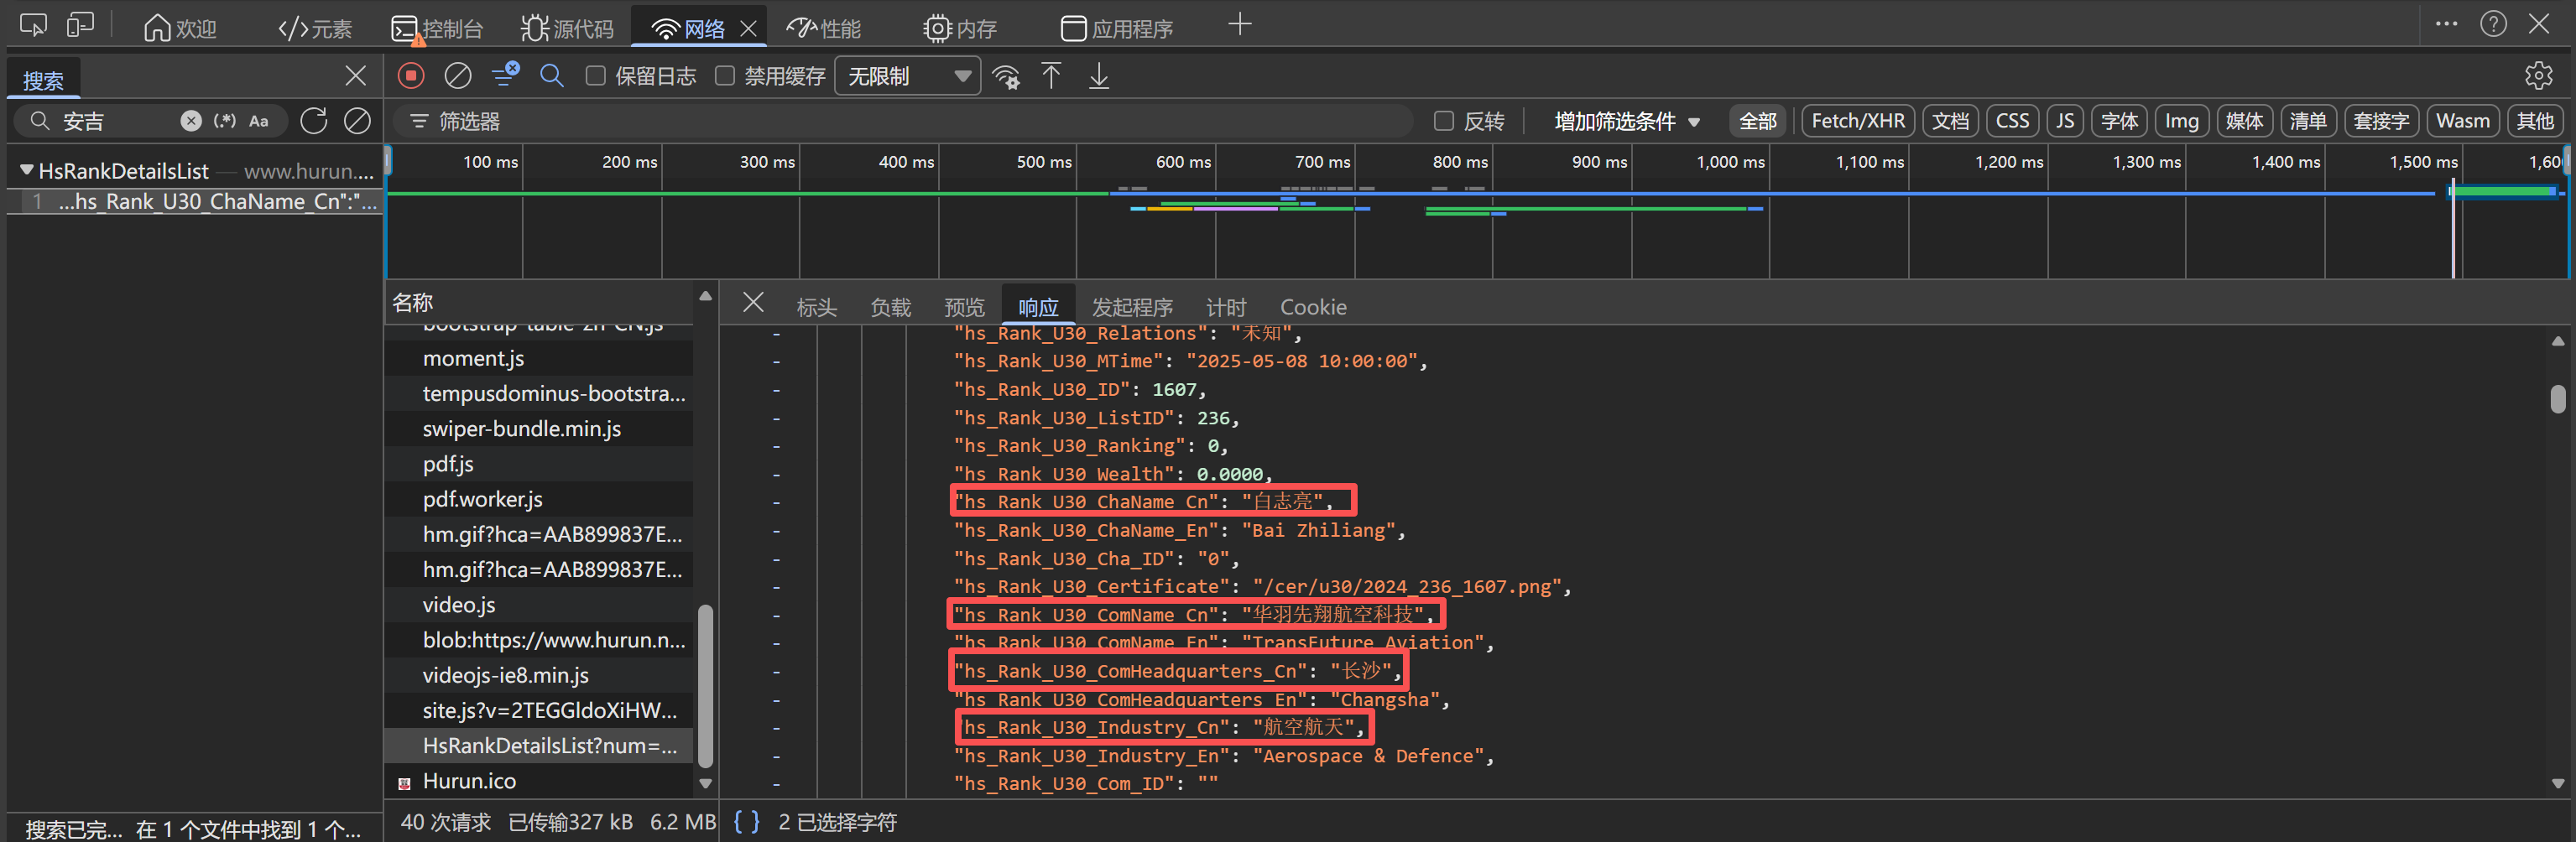Open the Sources tab
This screenshot has height=842, width=2576.
coord(567,29)
